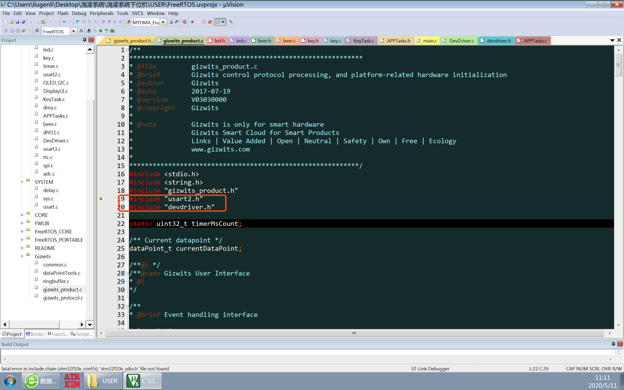The height and width of the screenshot is (390, 624).
Task: Click the Open file toolbar icon
Action: coord(12,22)
